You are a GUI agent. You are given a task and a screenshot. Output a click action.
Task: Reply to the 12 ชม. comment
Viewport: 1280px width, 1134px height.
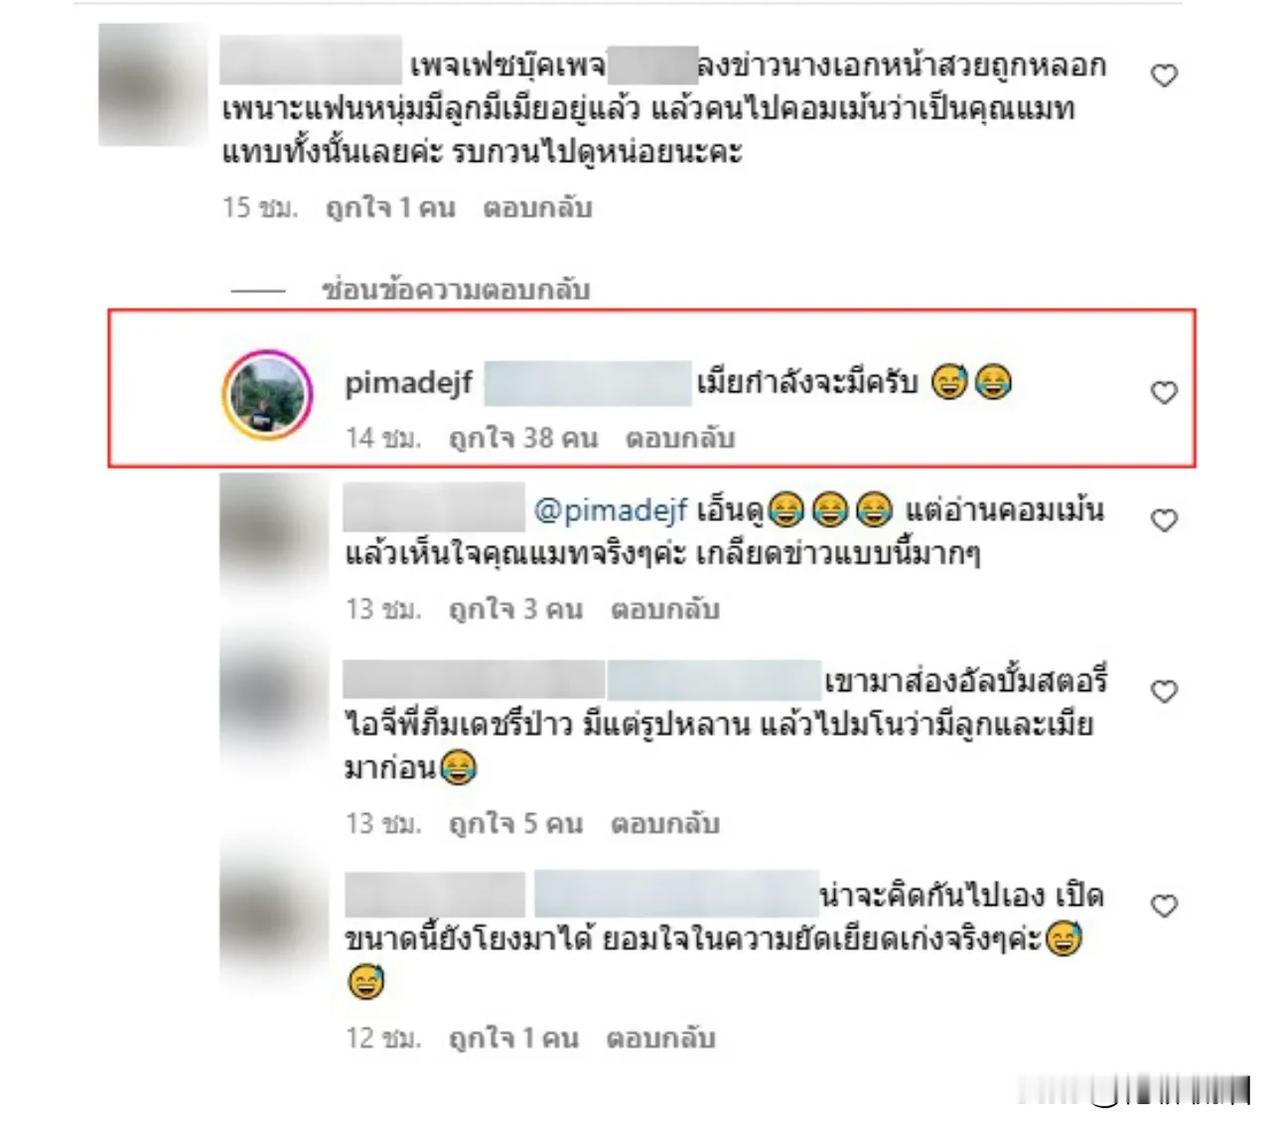point(661,1038)
